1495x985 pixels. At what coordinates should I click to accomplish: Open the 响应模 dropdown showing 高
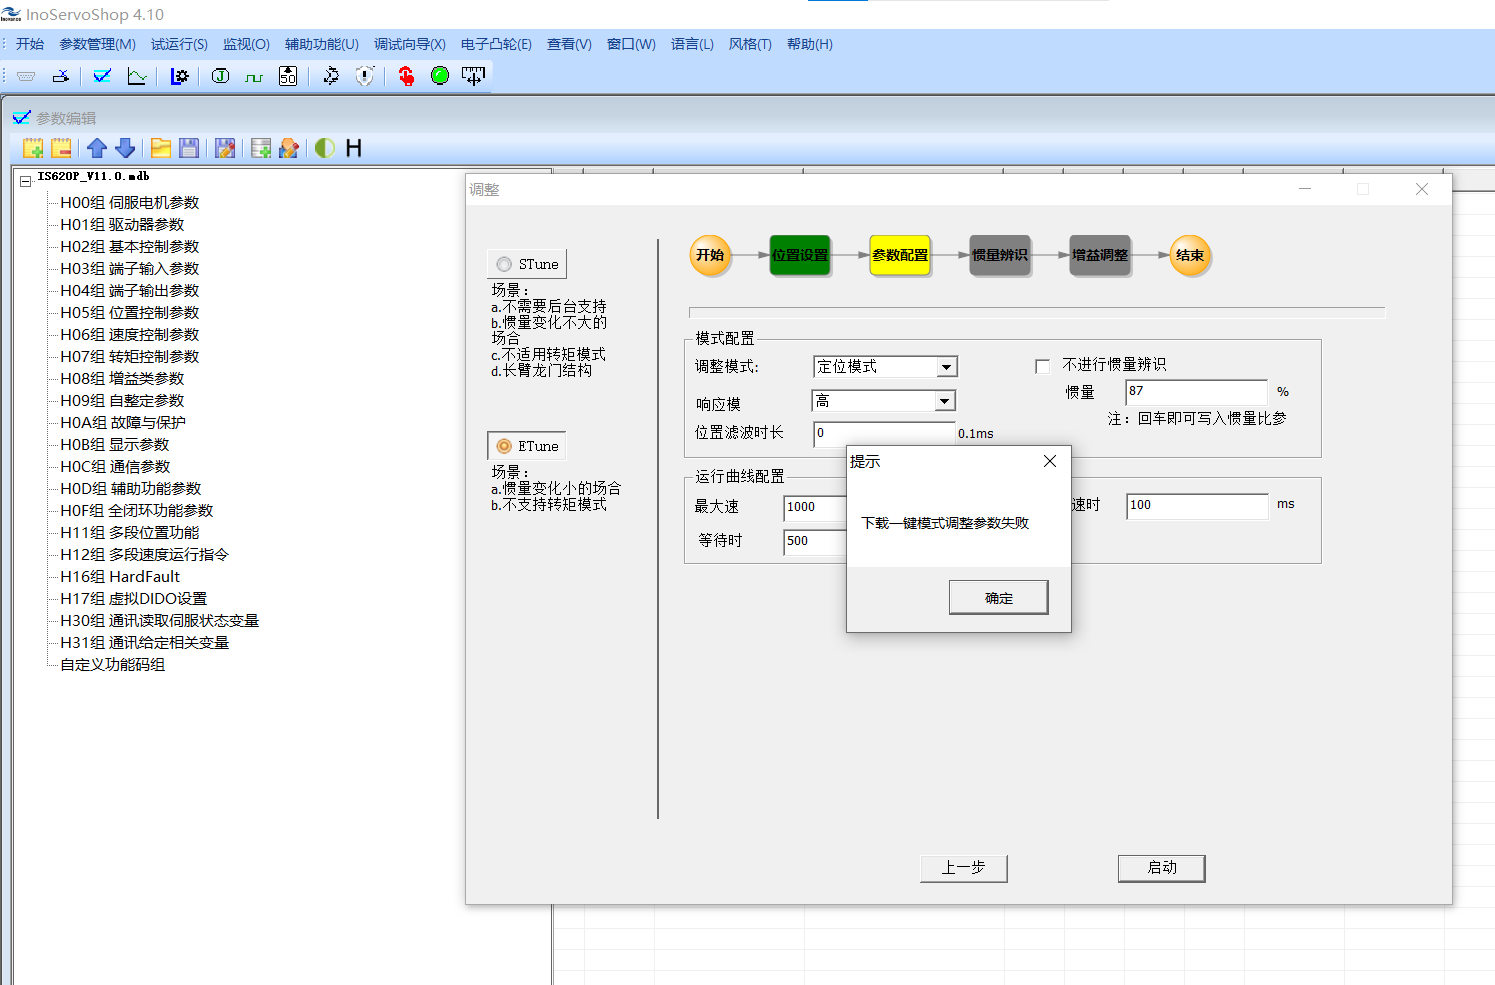(x=884, y=401)
